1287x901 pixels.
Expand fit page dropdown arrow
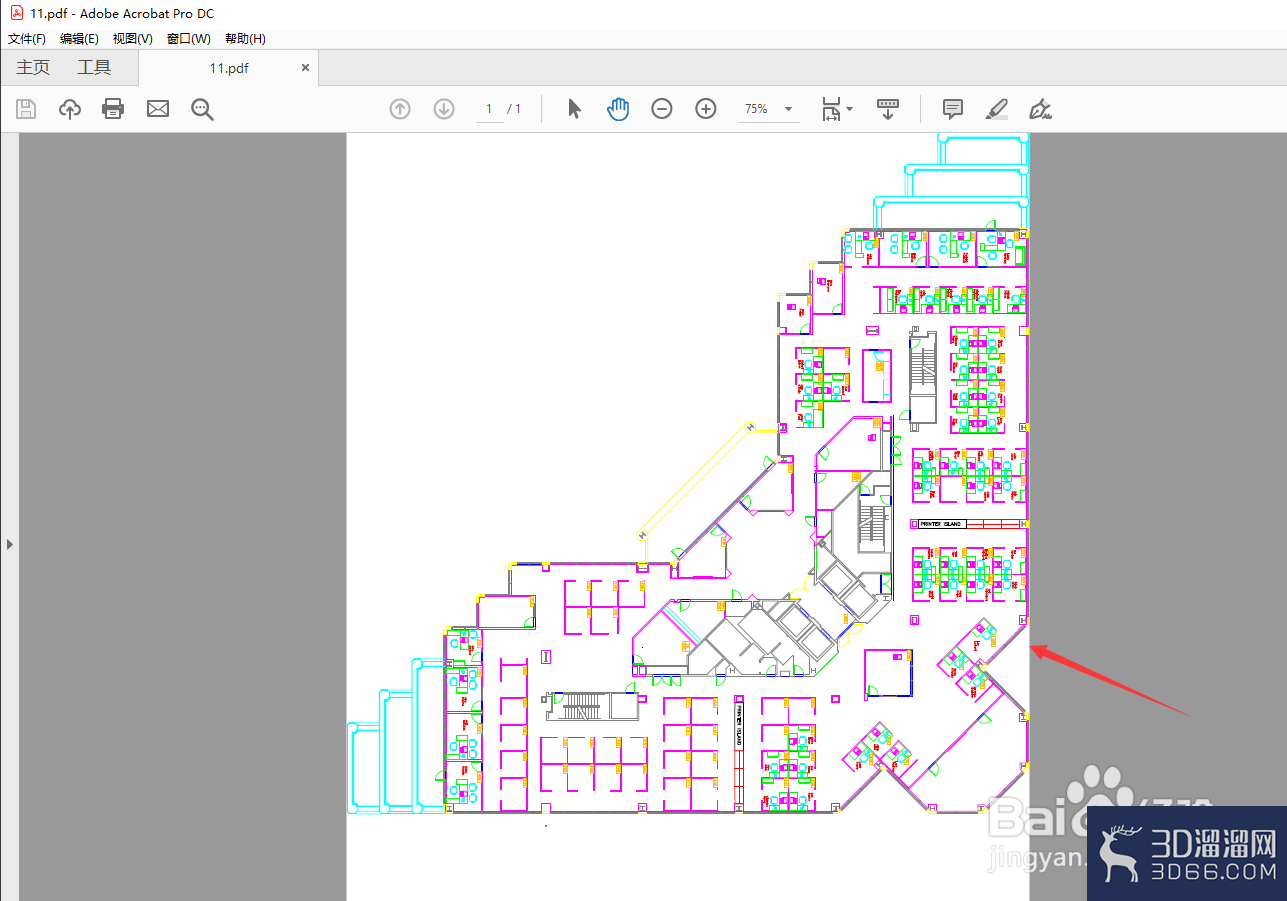tap(849, 108)
